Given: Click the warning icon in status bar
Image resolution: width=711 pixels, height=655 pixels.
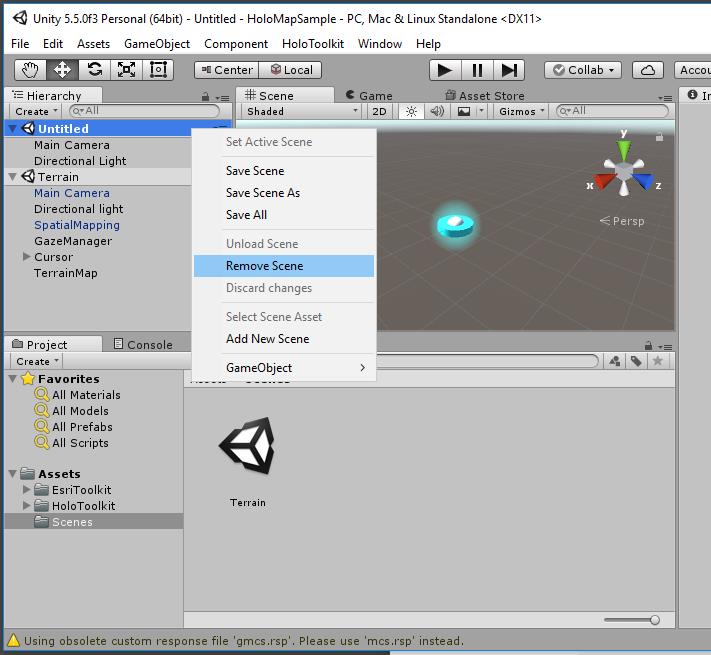Looking at the screenshot, I should [14, 640].
